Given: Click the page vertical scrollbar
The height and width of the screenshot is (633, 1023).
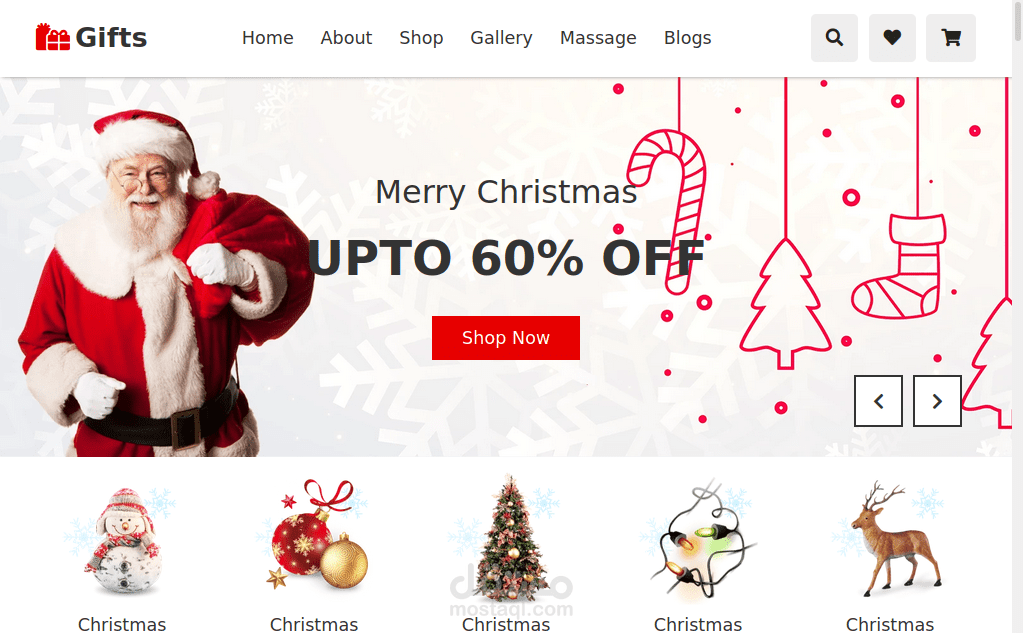Looking at the screenshot, I should tap(1017, 316).
